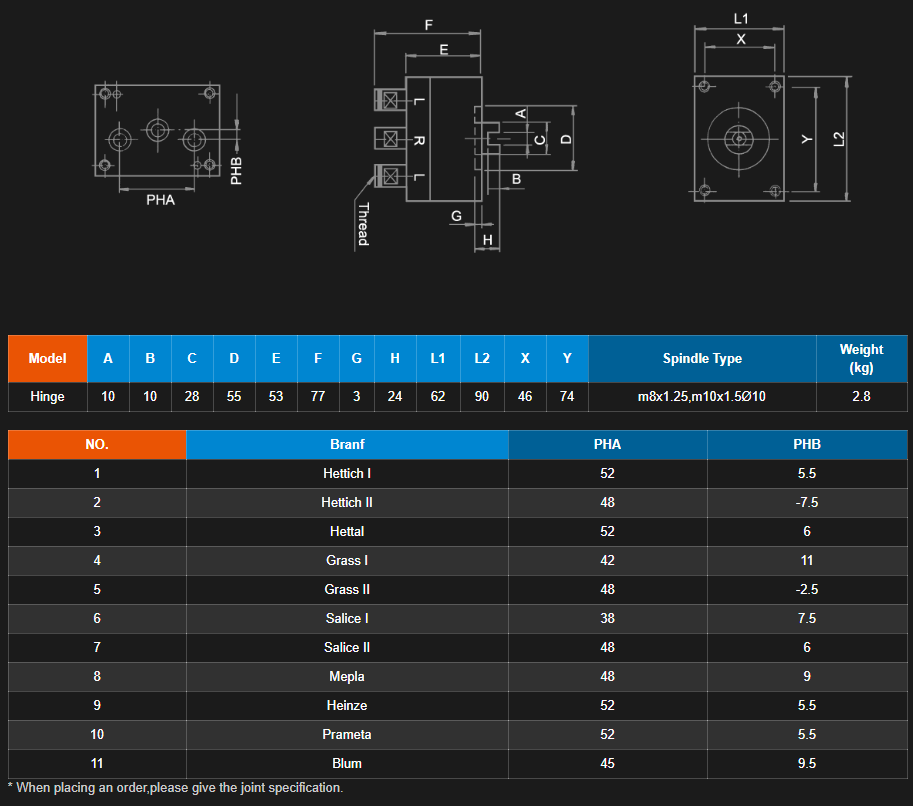This screenshot has width=913, height=806.
Task: Click the Weight (kg) column header
Action: click(861, 358)
